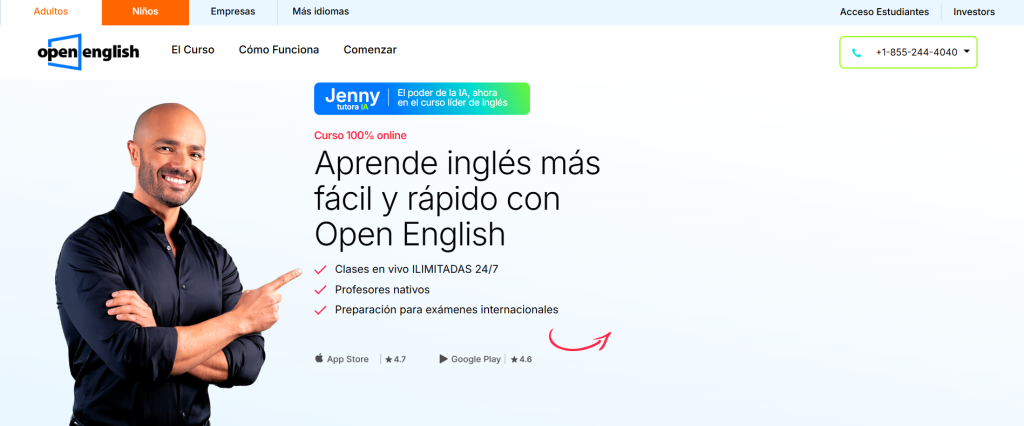This screenshot has height=426, width=1024.
Task: Switch to the Adultos tab
Action: coord(51,12)
